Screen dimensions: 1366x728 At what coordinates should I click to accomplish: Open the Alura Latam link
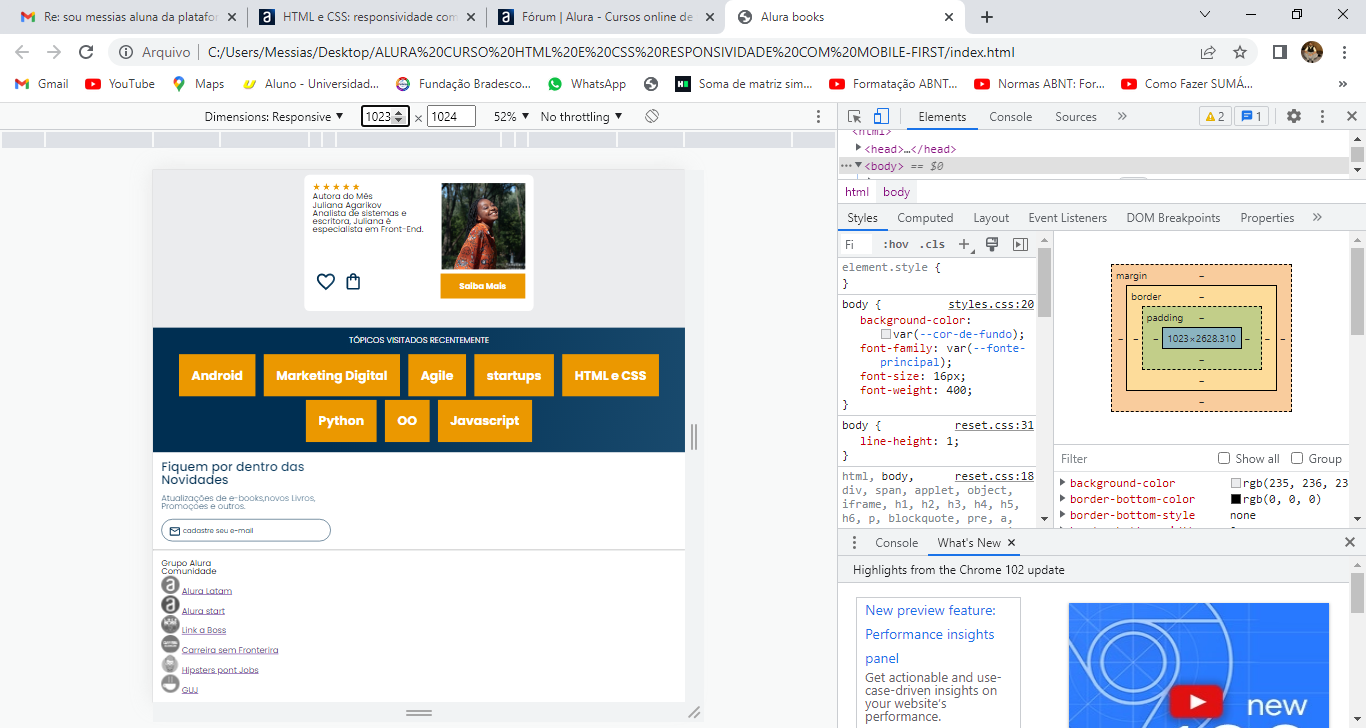206,591
